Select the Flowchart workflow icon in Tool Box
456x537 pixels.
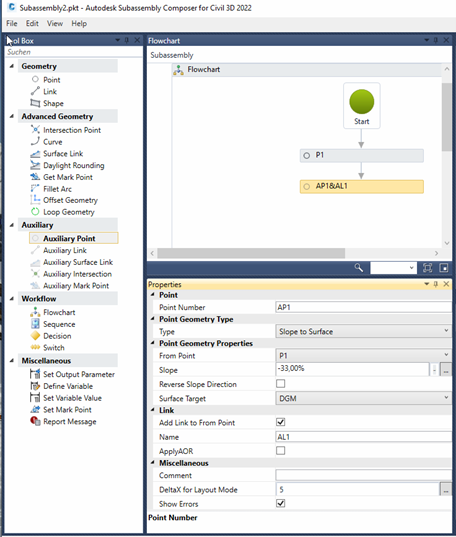(x=35, y=312)
